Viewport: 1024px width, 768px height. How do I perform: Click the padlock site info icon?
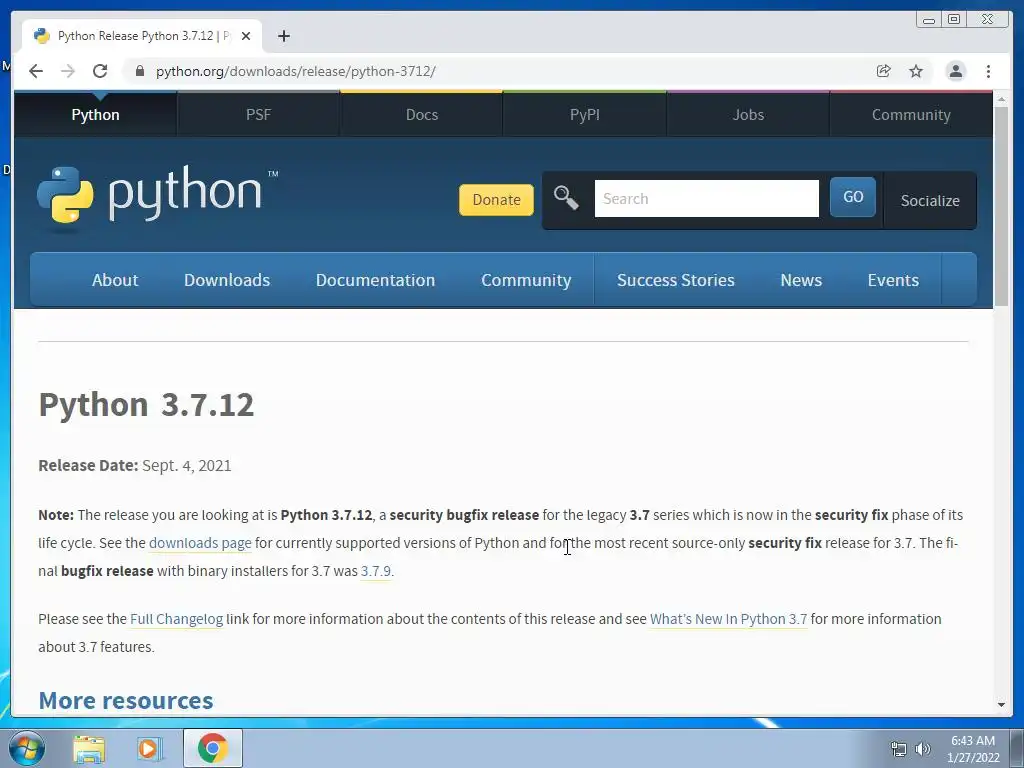(139, 71)
